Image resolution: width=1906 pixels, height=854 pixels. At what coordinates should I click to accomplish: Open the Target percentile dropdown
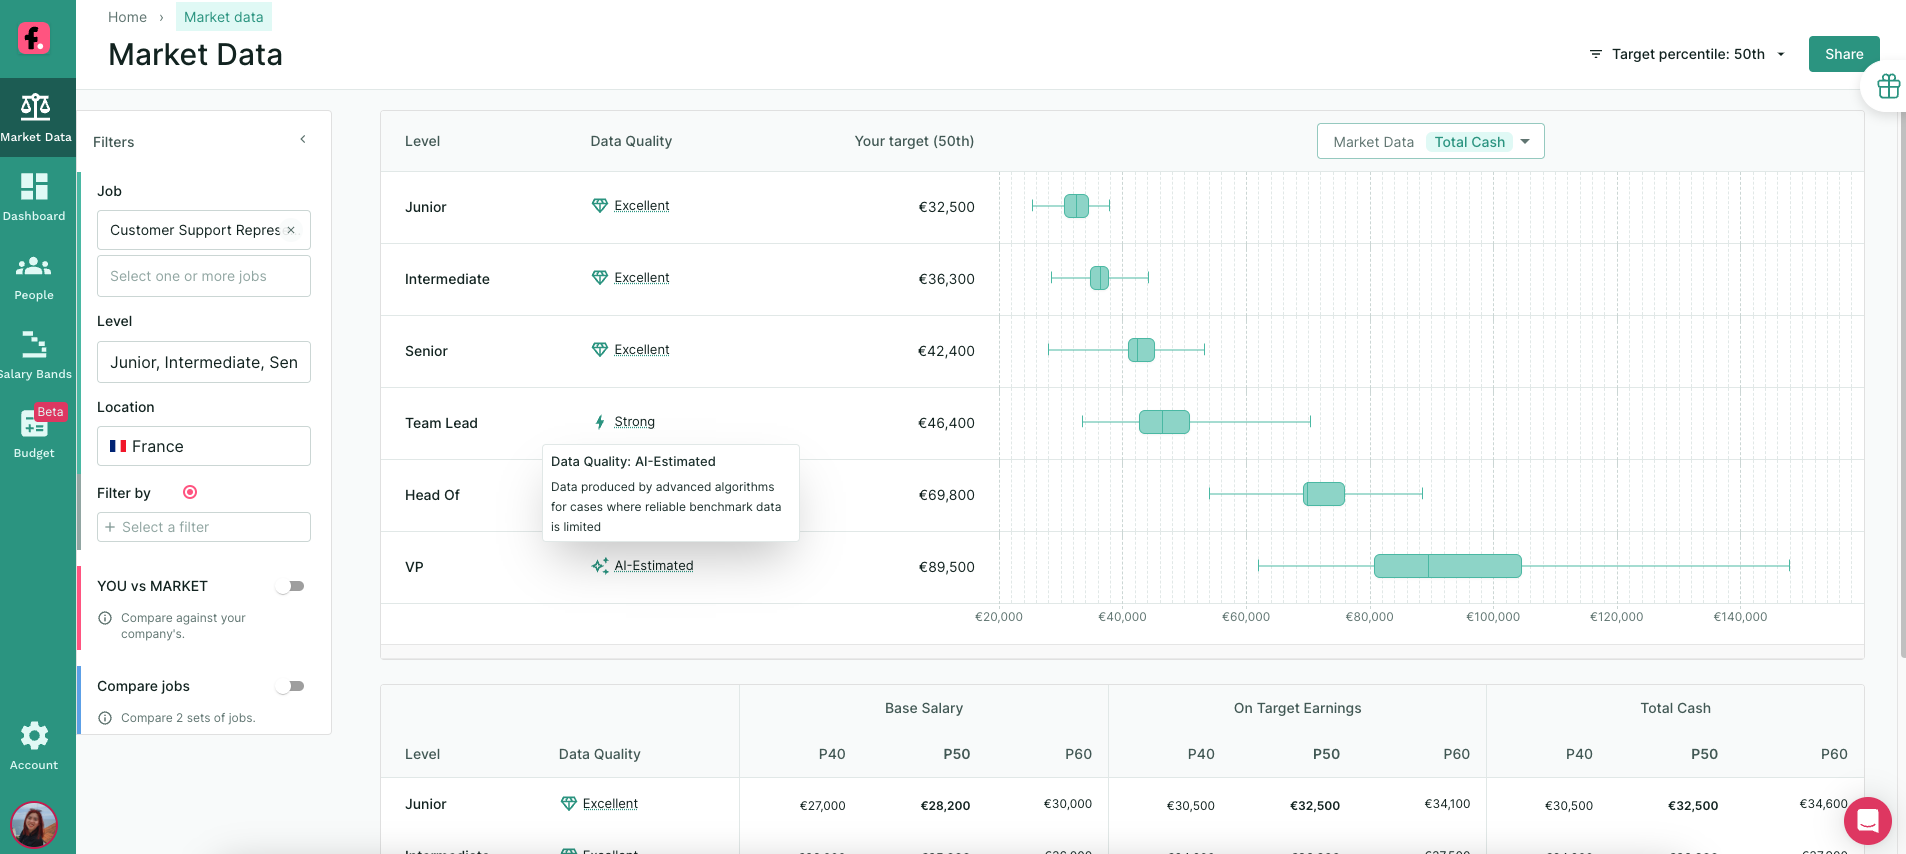click(1687, 54)
